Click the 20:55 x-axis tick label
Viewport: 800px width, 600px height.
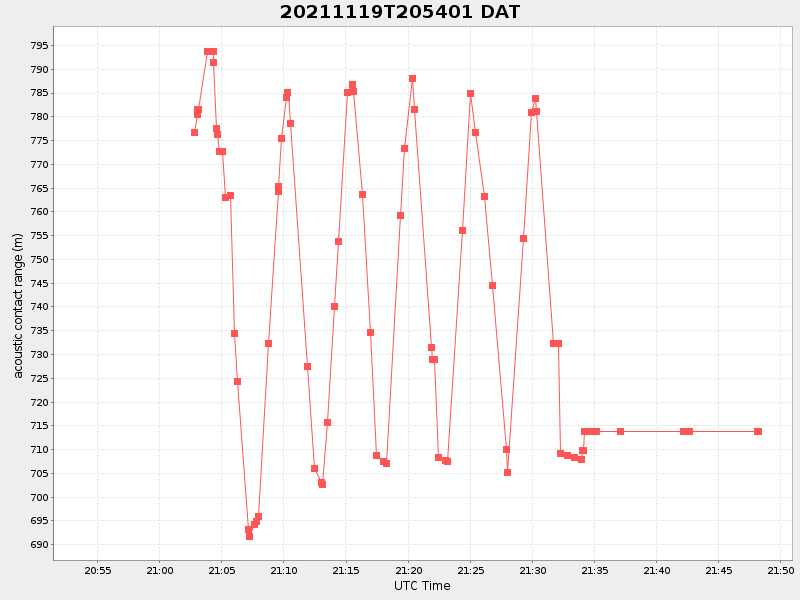pyautogui.click(x=97, y=571)
